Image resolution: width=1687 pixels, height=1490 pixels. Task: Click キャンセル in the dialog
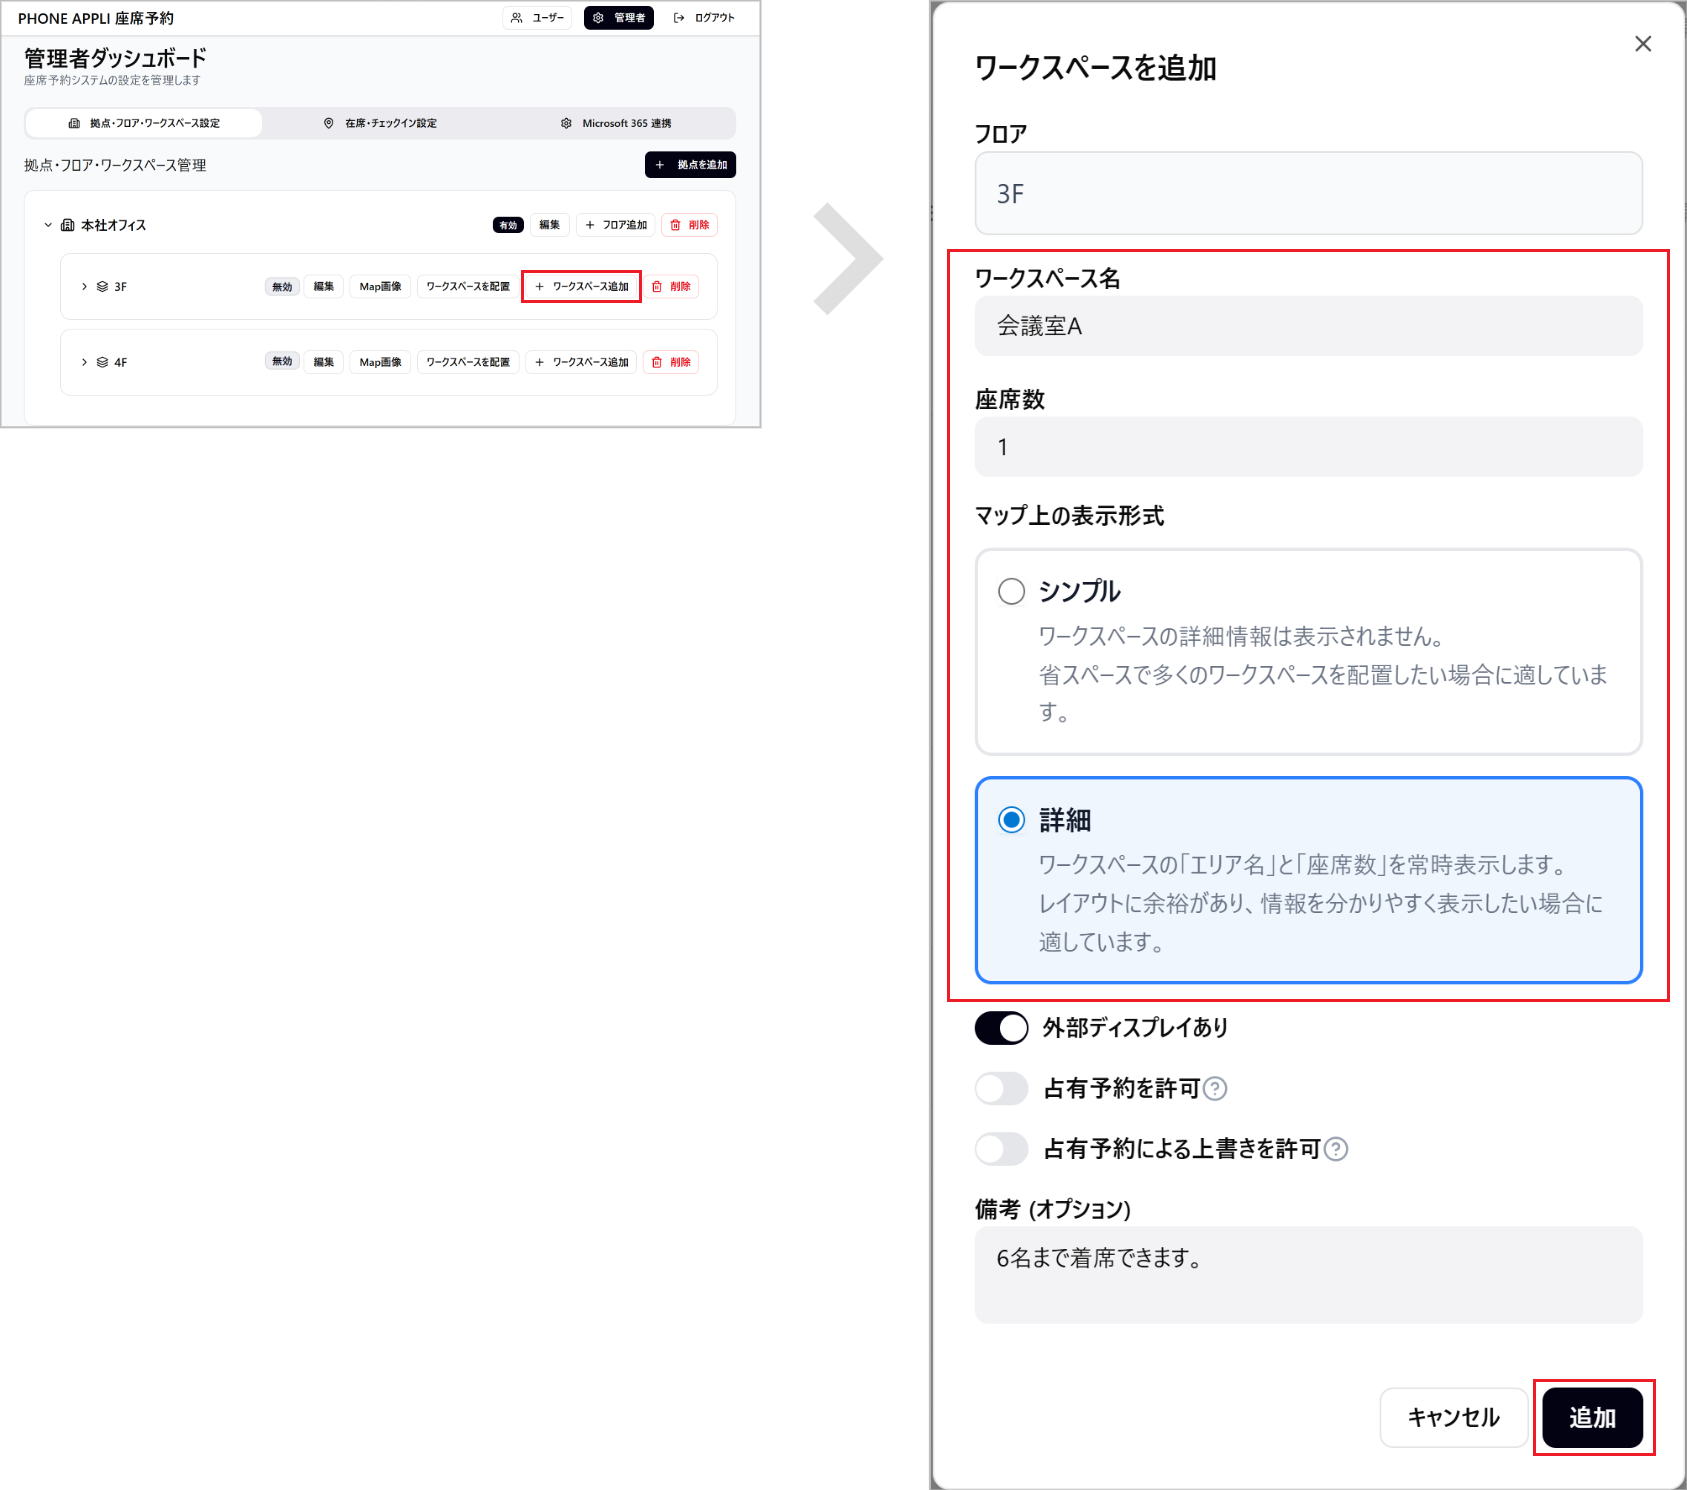[x=1454, y=1418]
